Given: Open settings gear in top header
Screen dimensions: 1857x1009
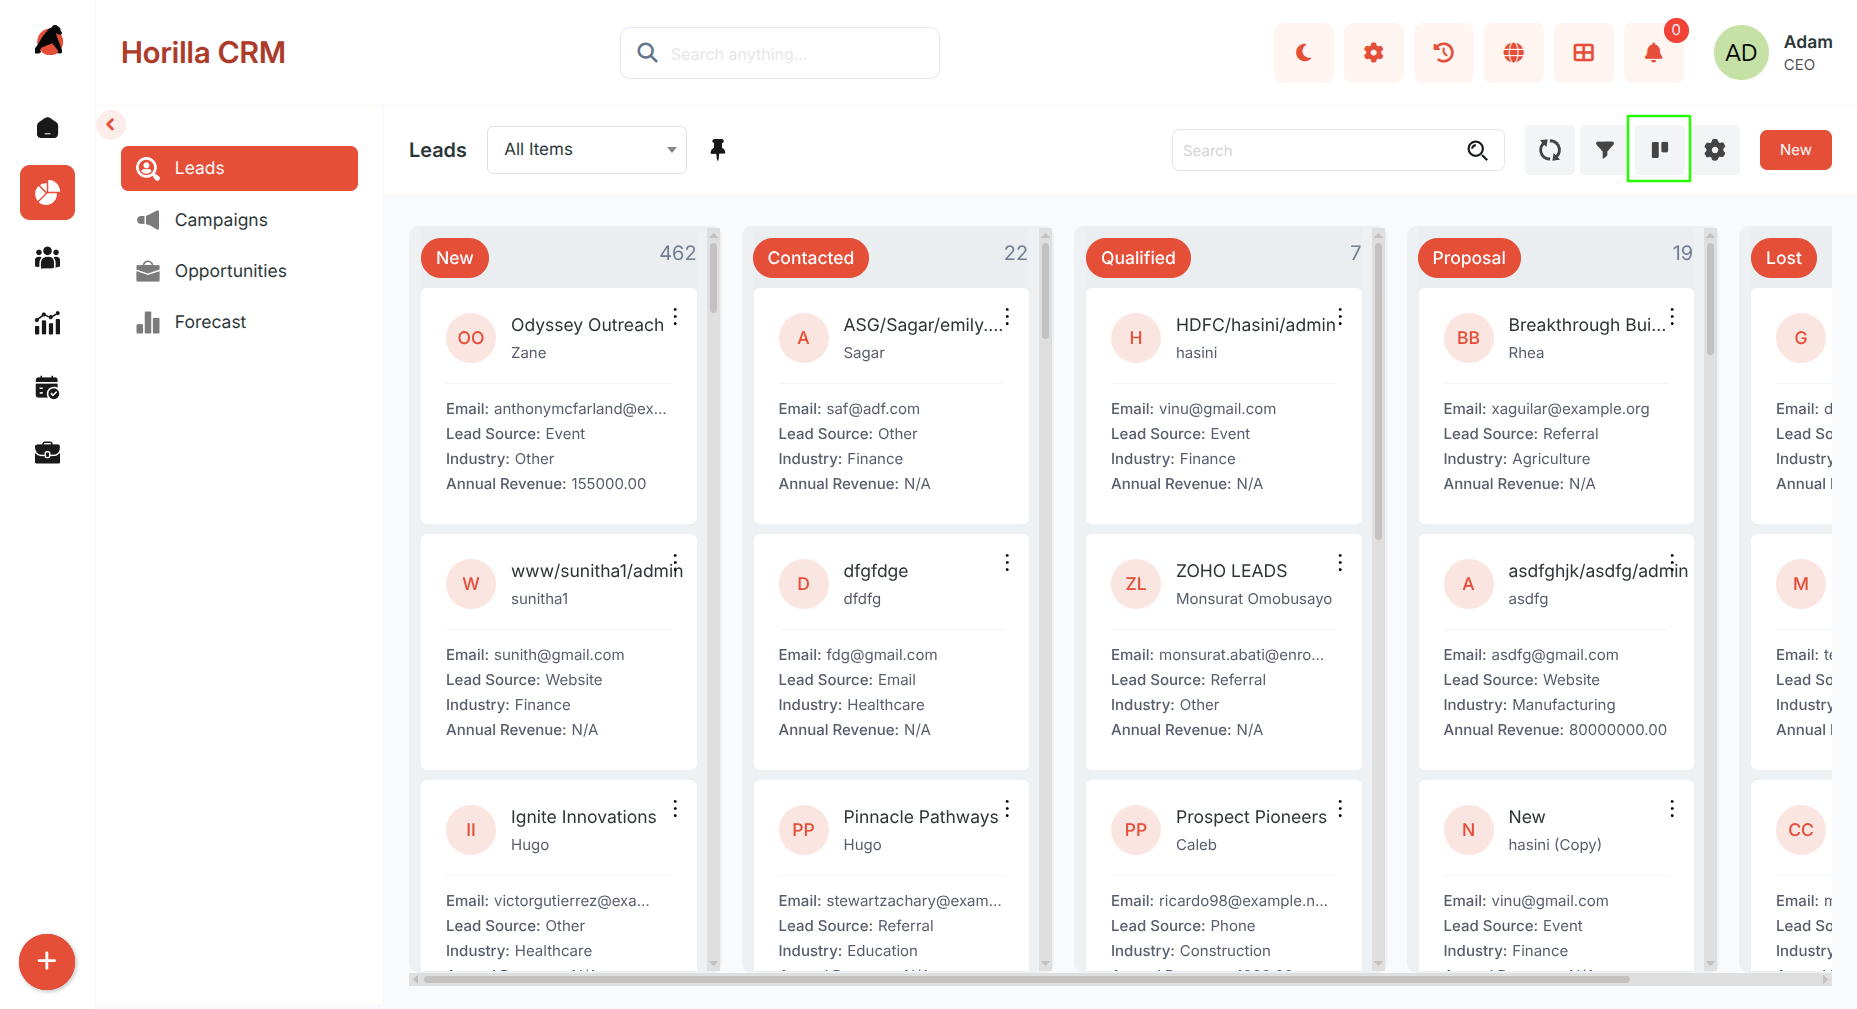Looking at the screenshot, I should tap(1373, 53).
